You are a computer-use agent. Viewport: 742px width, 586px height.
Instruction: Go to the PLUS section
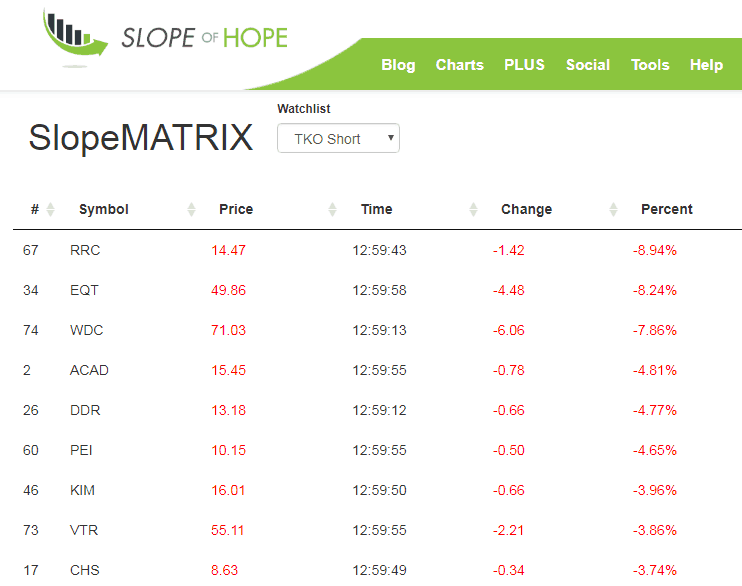coord(524,65)
